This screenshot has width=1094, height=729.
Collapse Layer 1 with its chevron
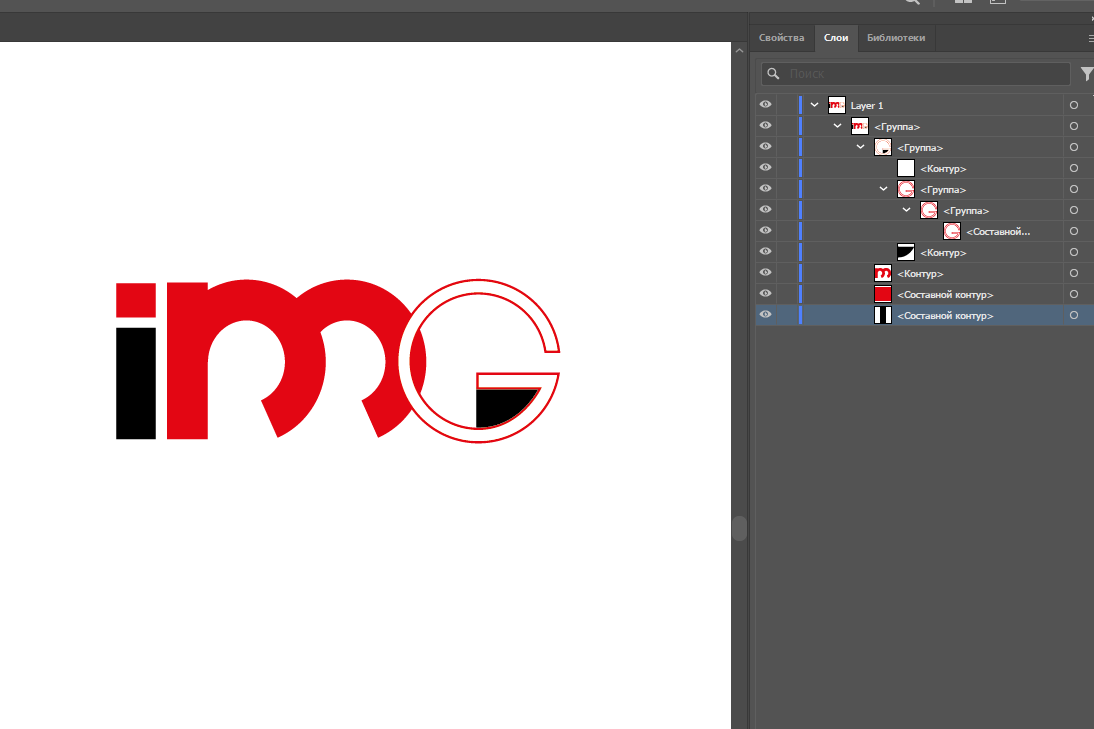[x=815, y=105]
